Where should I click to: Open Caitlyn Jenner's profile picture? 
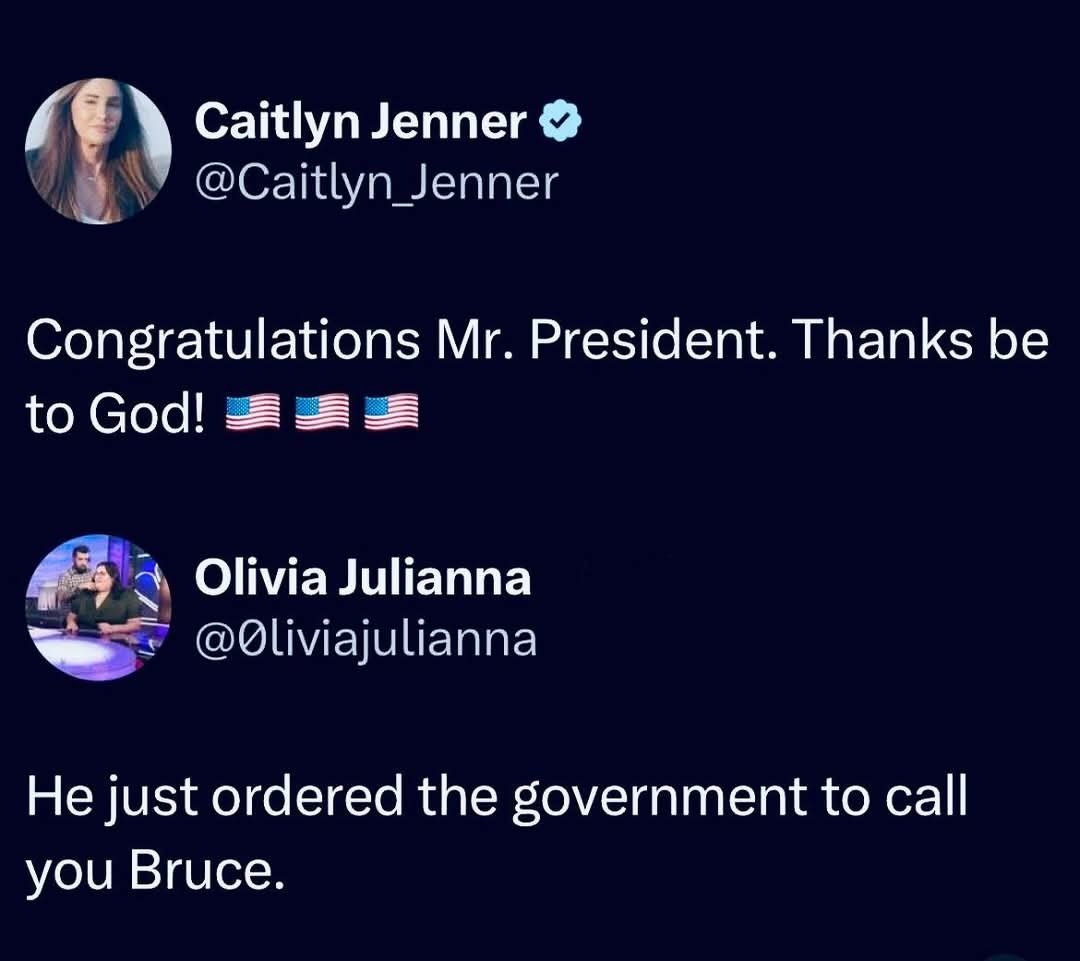98,151
